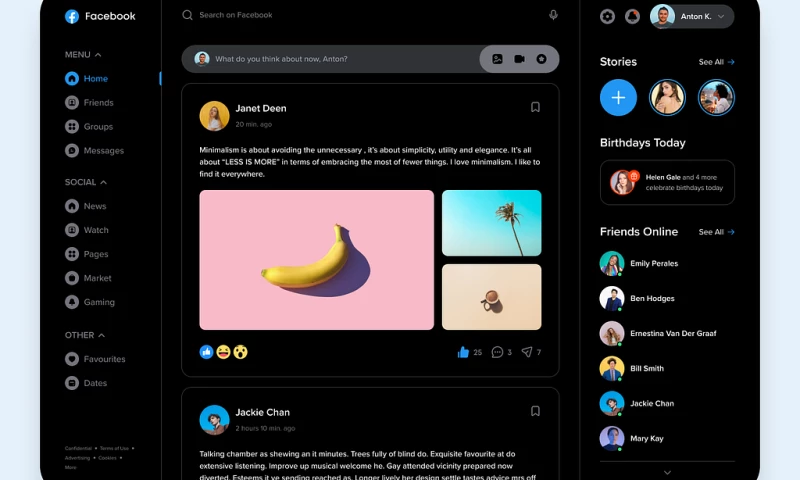The height and width of the screenshot is (480, 800).
Task: Click the video camera icon in composer
Action: (x=519, y=59)
